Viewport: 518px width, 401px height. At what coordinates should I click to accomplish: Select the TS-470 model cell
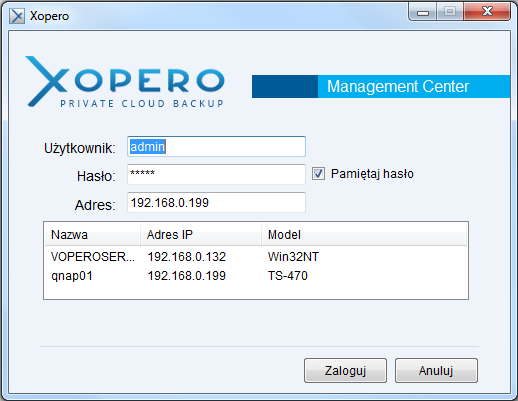(x=288, y=276)
